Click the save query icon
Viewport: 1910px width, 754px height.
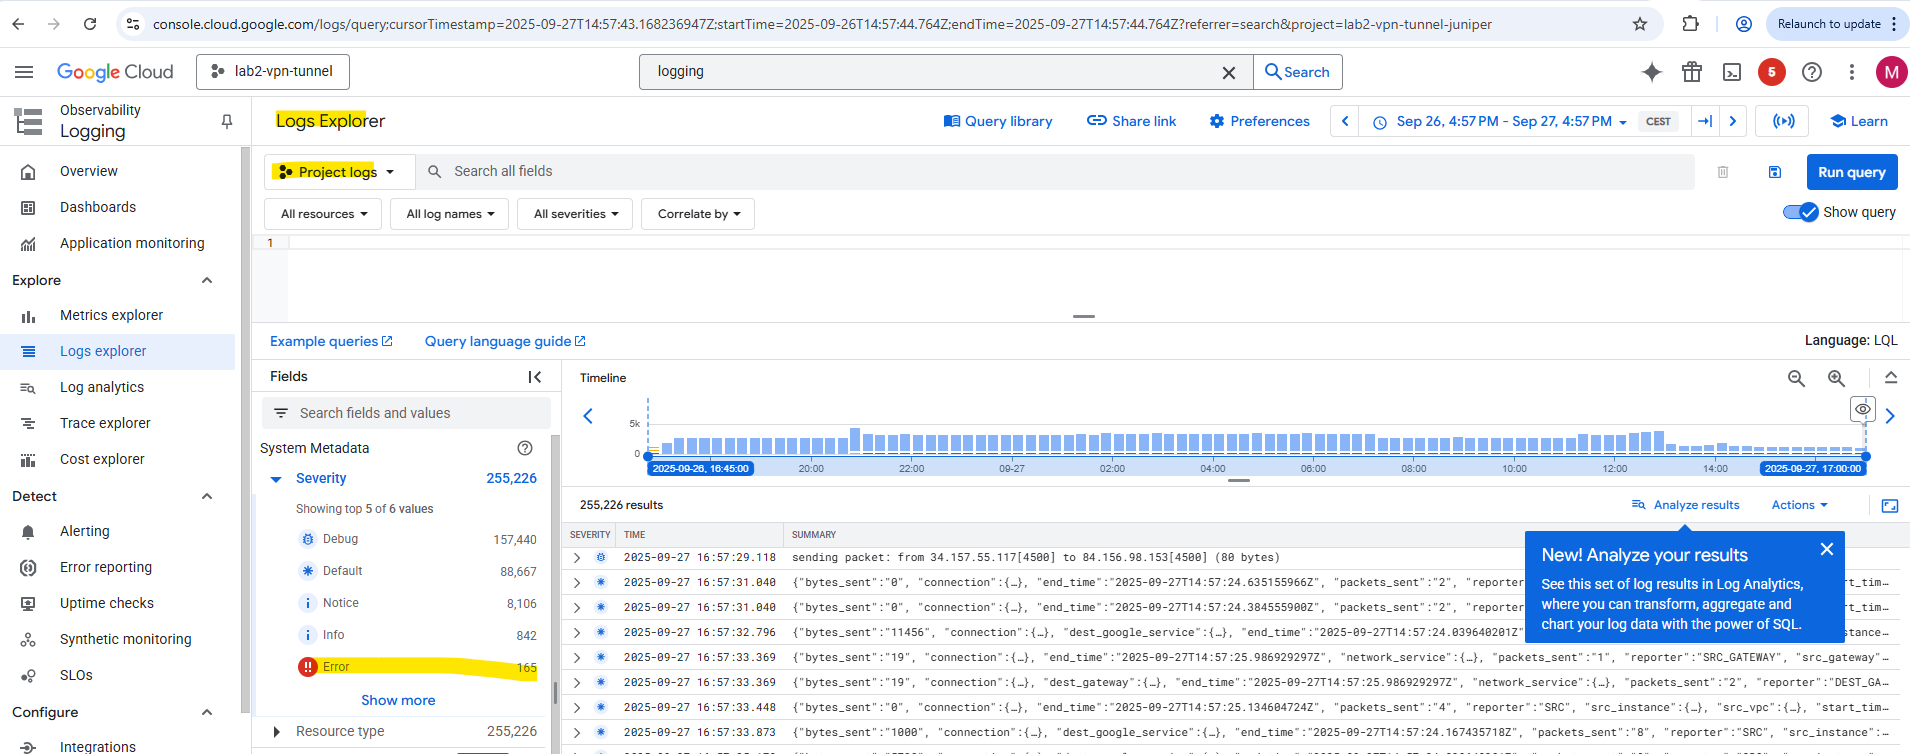[1775, 172]
